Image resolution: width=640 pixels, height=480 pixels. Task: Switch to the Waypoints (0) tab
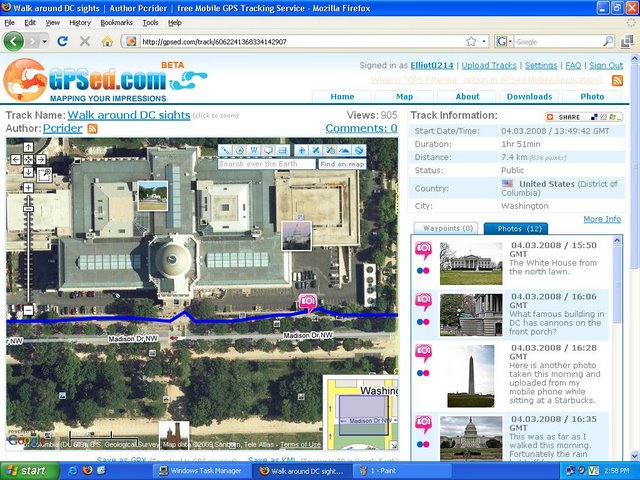tap(448, 229)
